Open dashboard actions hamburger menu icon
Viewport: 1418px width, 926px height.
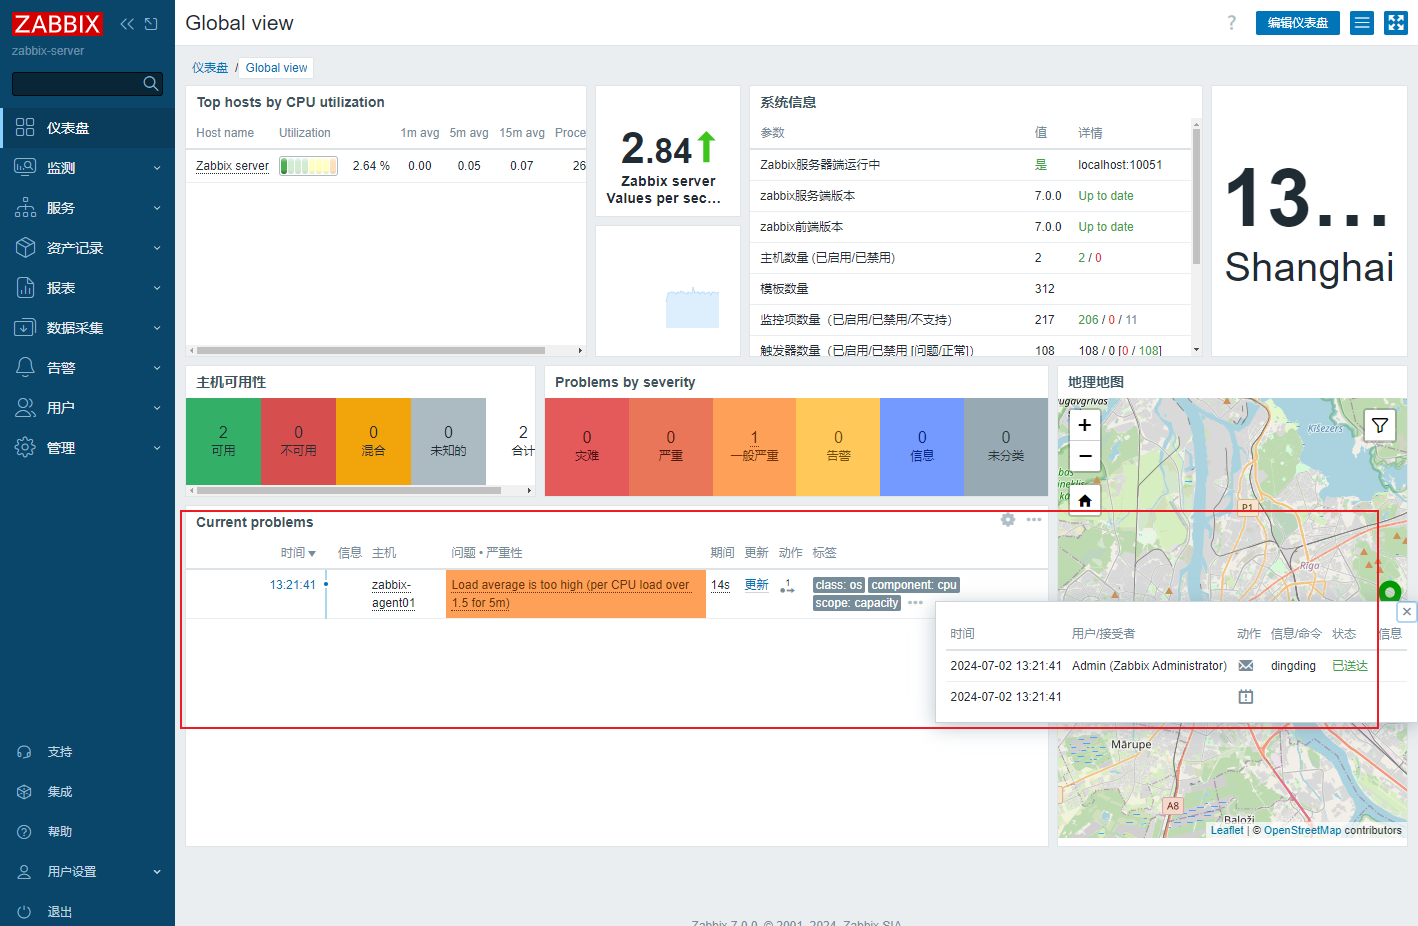coord(1362,23)
